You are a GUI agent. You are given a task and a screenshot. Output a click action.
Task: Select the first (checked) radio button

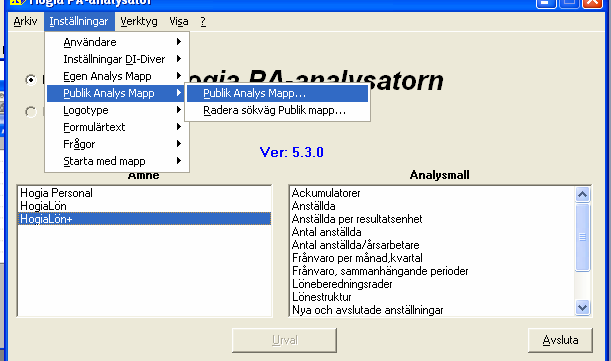(31, 80)
